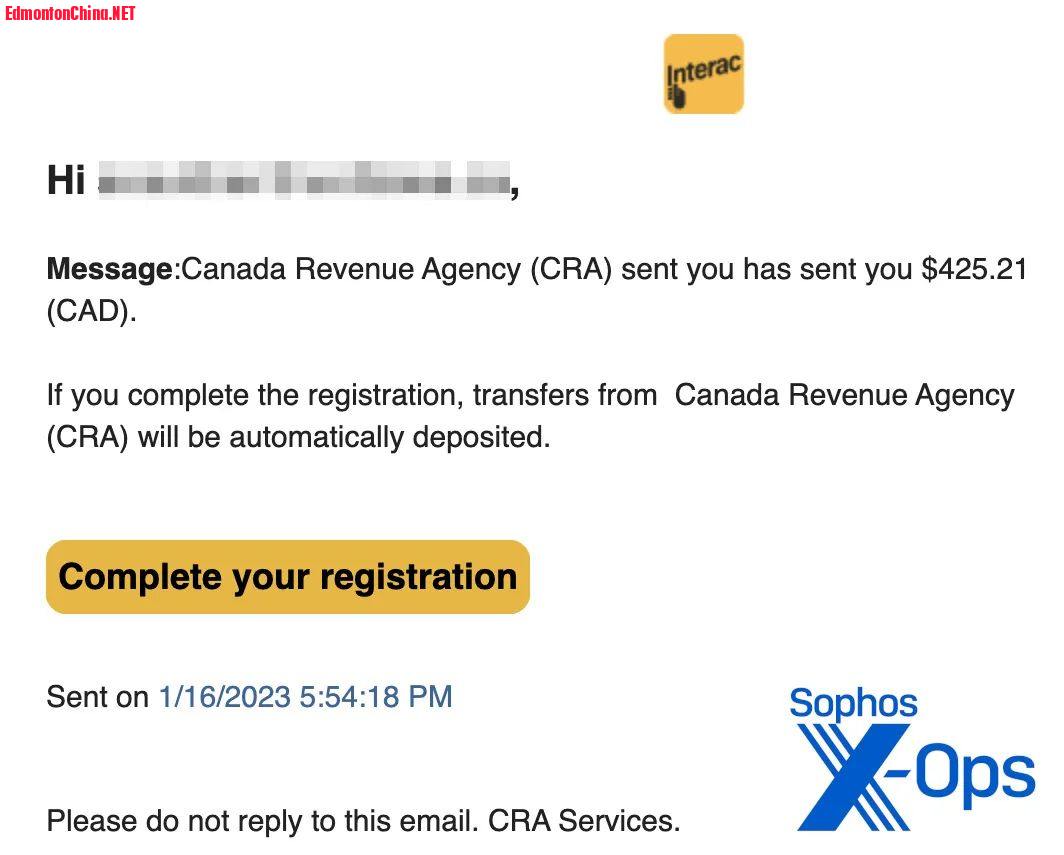Click the Hi greeting text
Screen dimensions: 1064x855
(66, 180)
